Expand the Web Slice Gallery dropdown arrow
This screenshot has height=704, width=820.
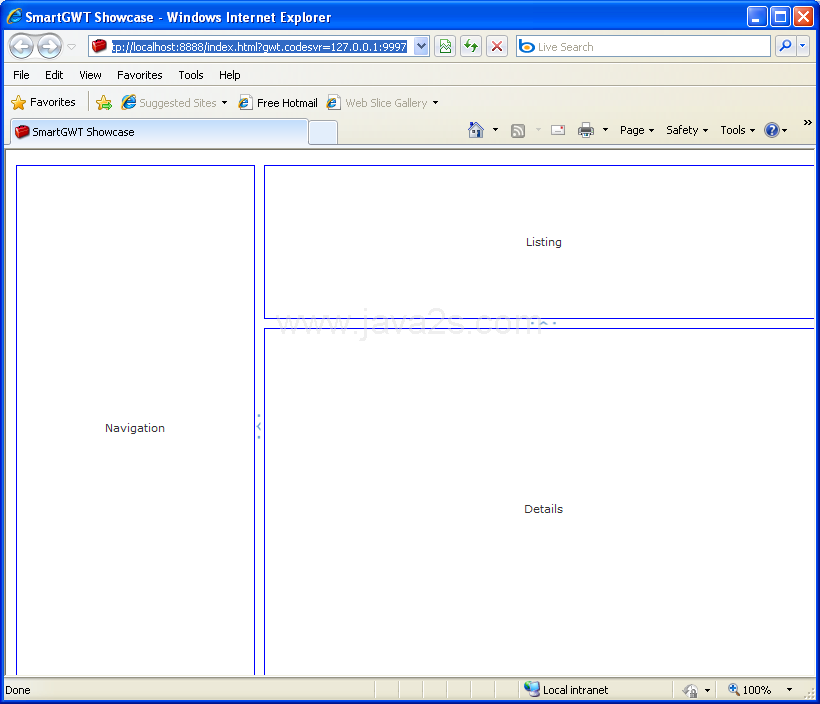click(x=435, y=103)
